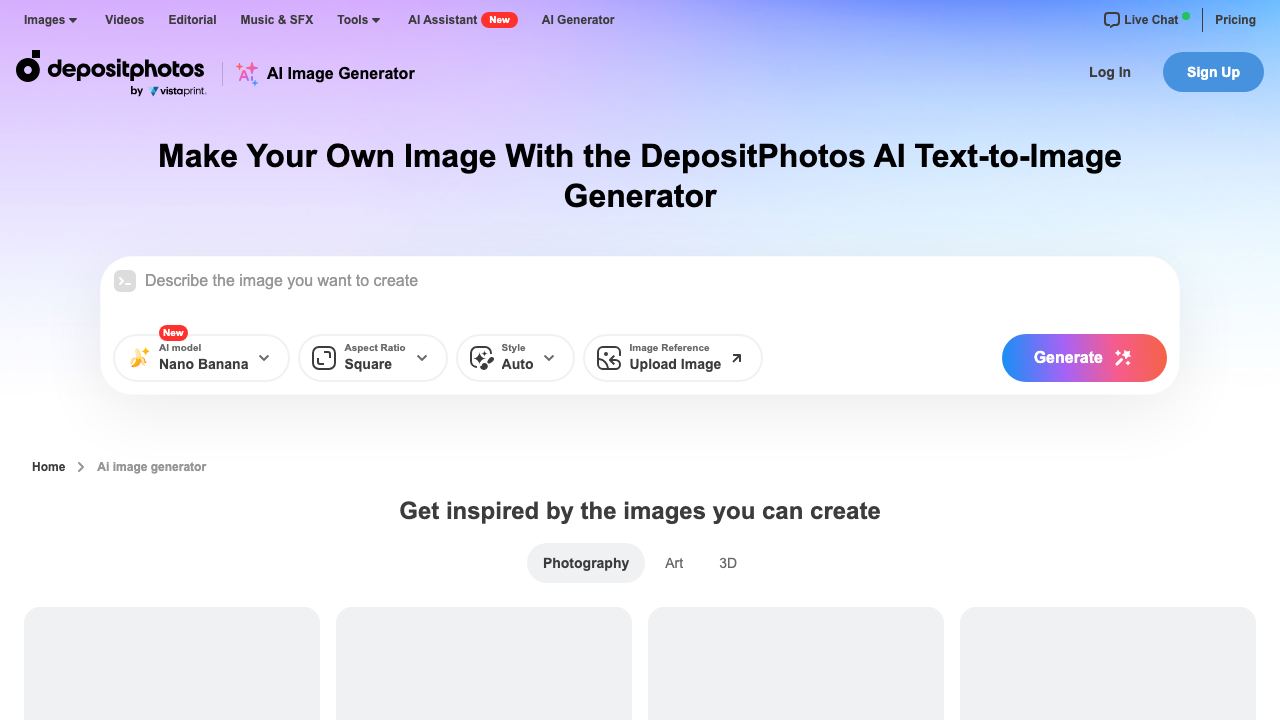Click the image description input field
1280x720 pixels.
[640, 281]
